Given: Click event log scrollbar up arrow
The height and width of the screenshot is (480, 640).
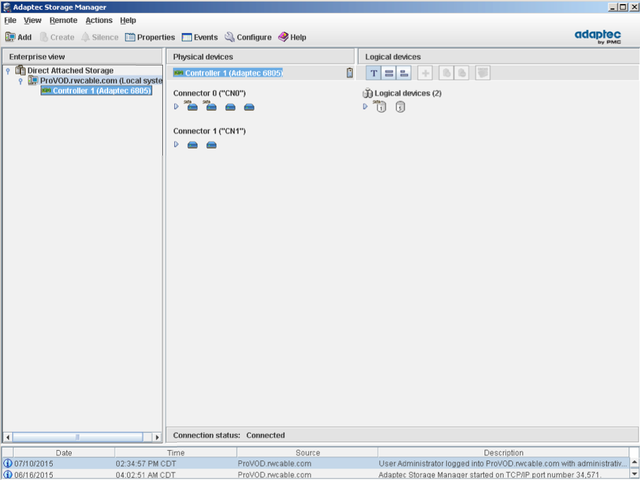Looking at the screenshot, I should pos(634,462).
